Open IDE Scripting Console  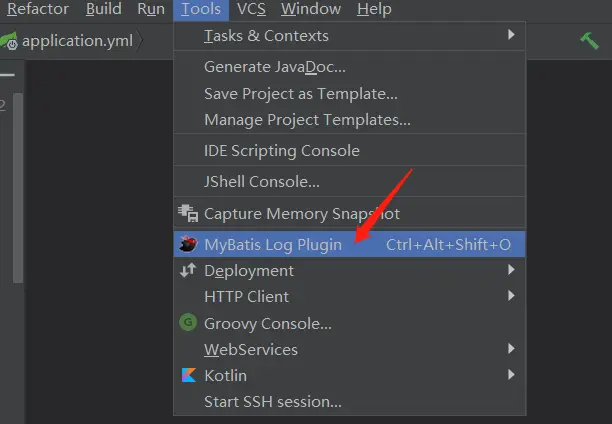(x=281, y=151)
